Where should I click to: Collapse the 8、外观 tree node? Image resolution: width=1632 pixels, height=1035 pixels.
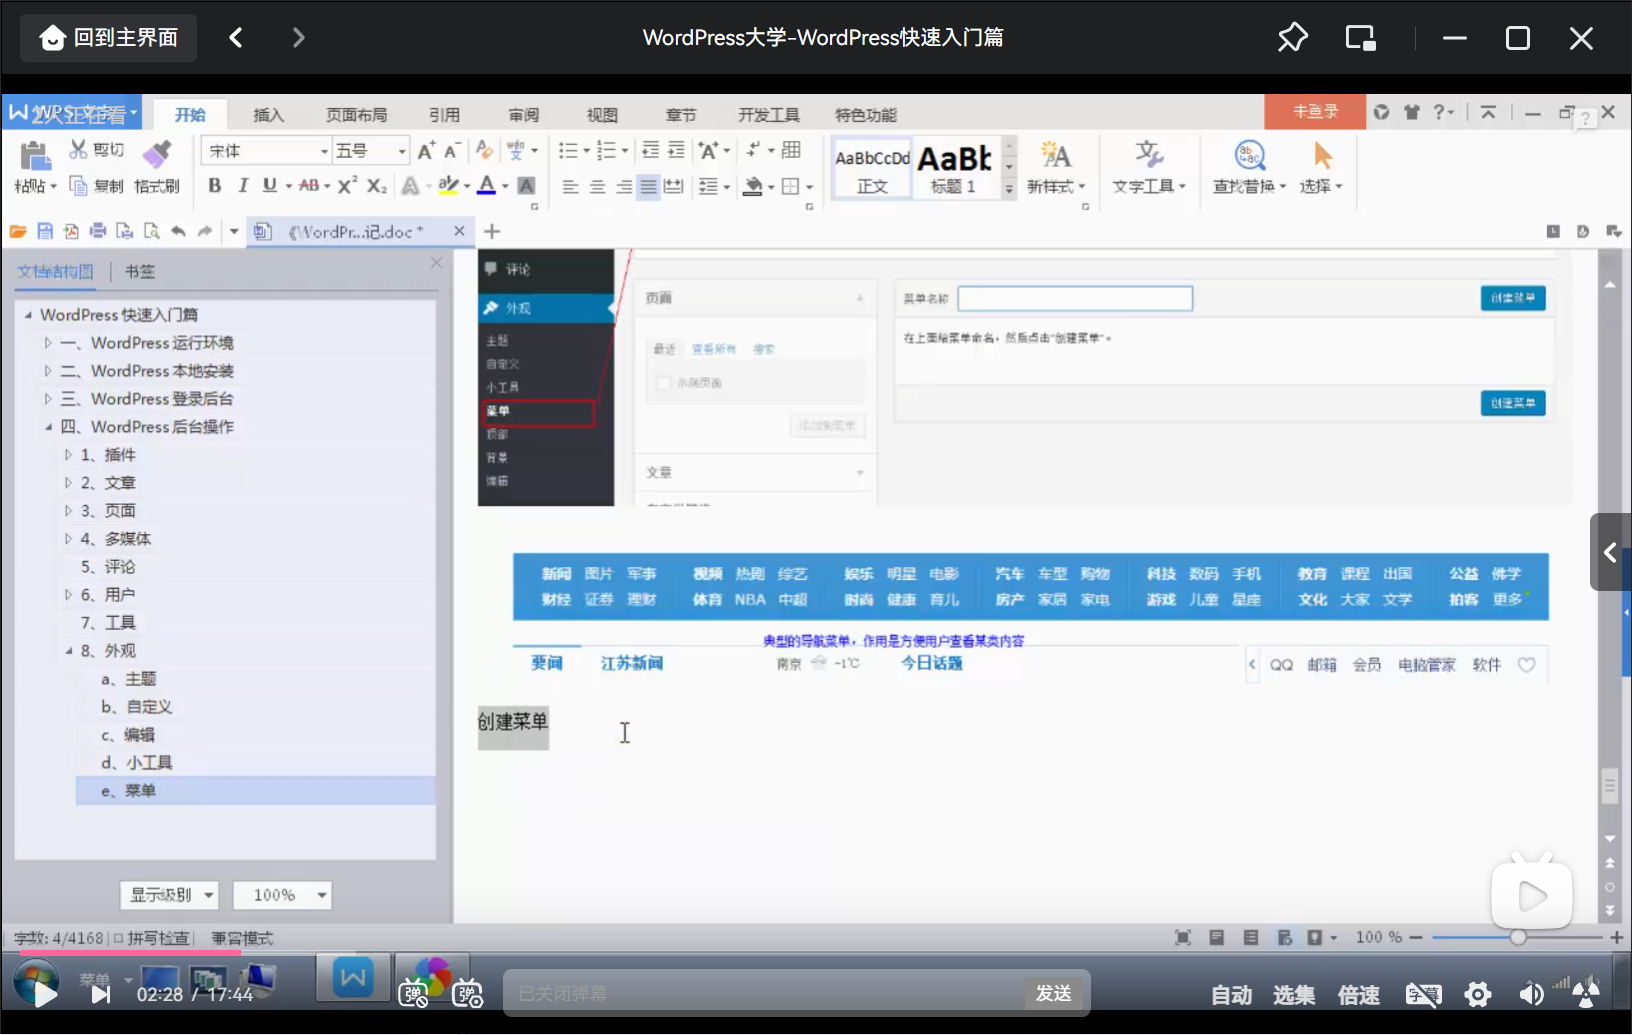[x=68, y=651]
